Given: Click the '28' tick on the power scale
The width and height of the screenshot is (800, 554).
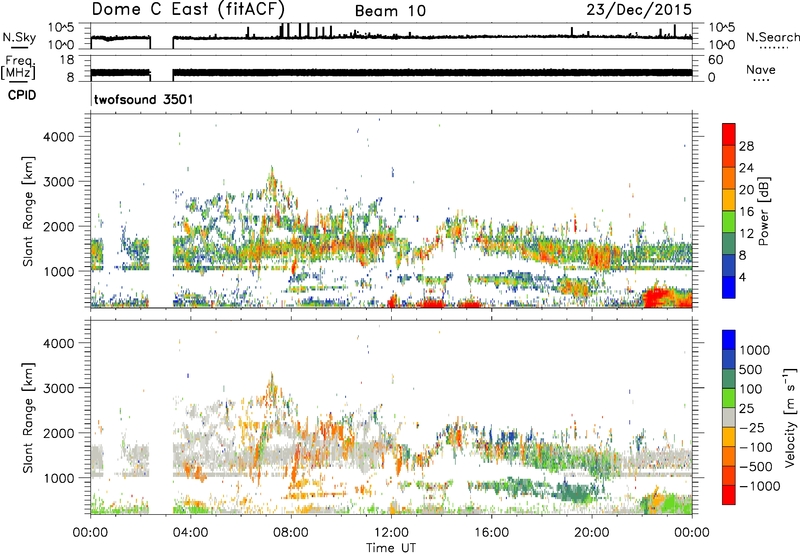Looking at the screenshot, I should click(746, 146).
